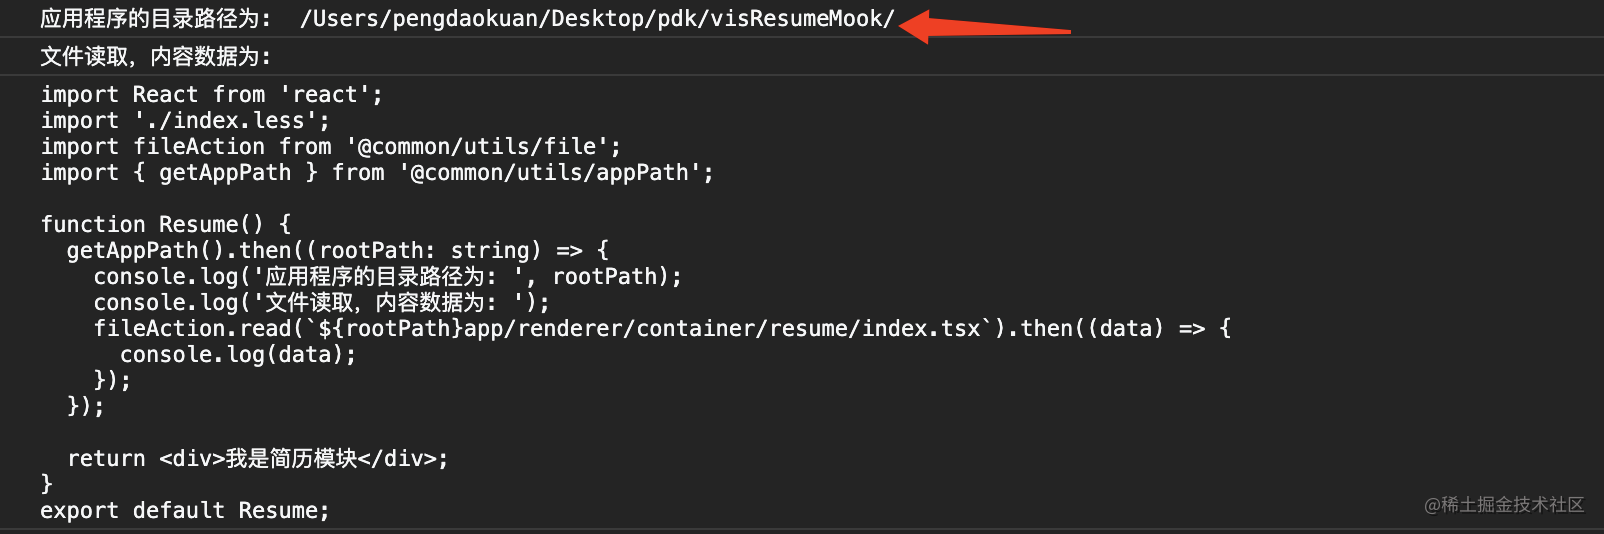Image resolution: width=1604 pixels, height=534 pixels.
Task: Click the '应用程序的目录路径为:' log label
Action: point(155,19)
